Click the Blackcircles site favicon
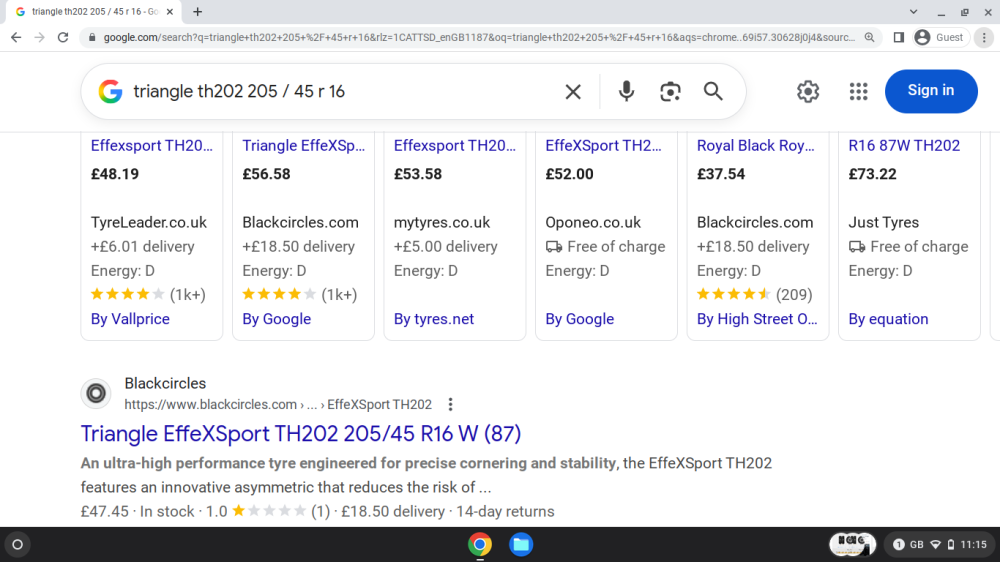This screenshot has width=1000, height=562. 96,393
